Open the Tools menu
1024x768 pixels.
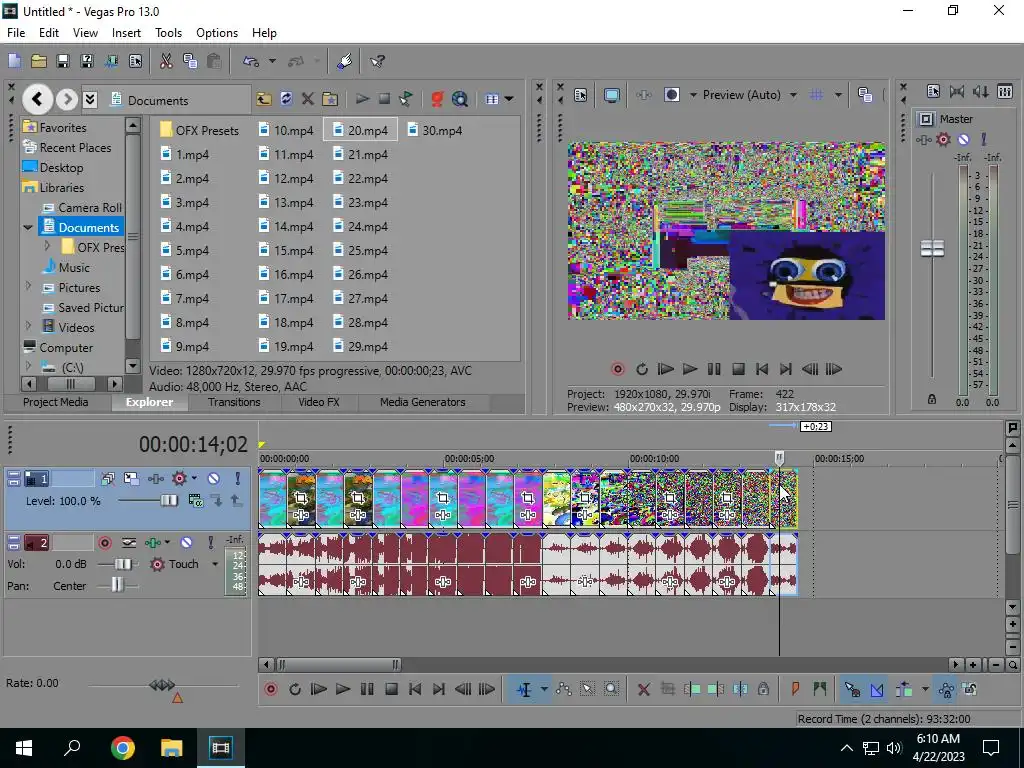(x=168, y=33)
